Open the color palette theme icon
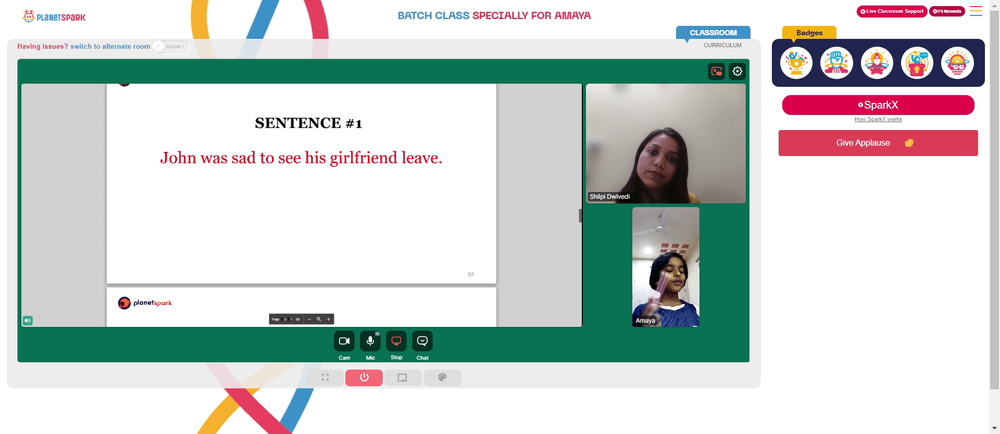Image resolution: width=1000 pixels, height=434 pixels. tap(443, 378)
